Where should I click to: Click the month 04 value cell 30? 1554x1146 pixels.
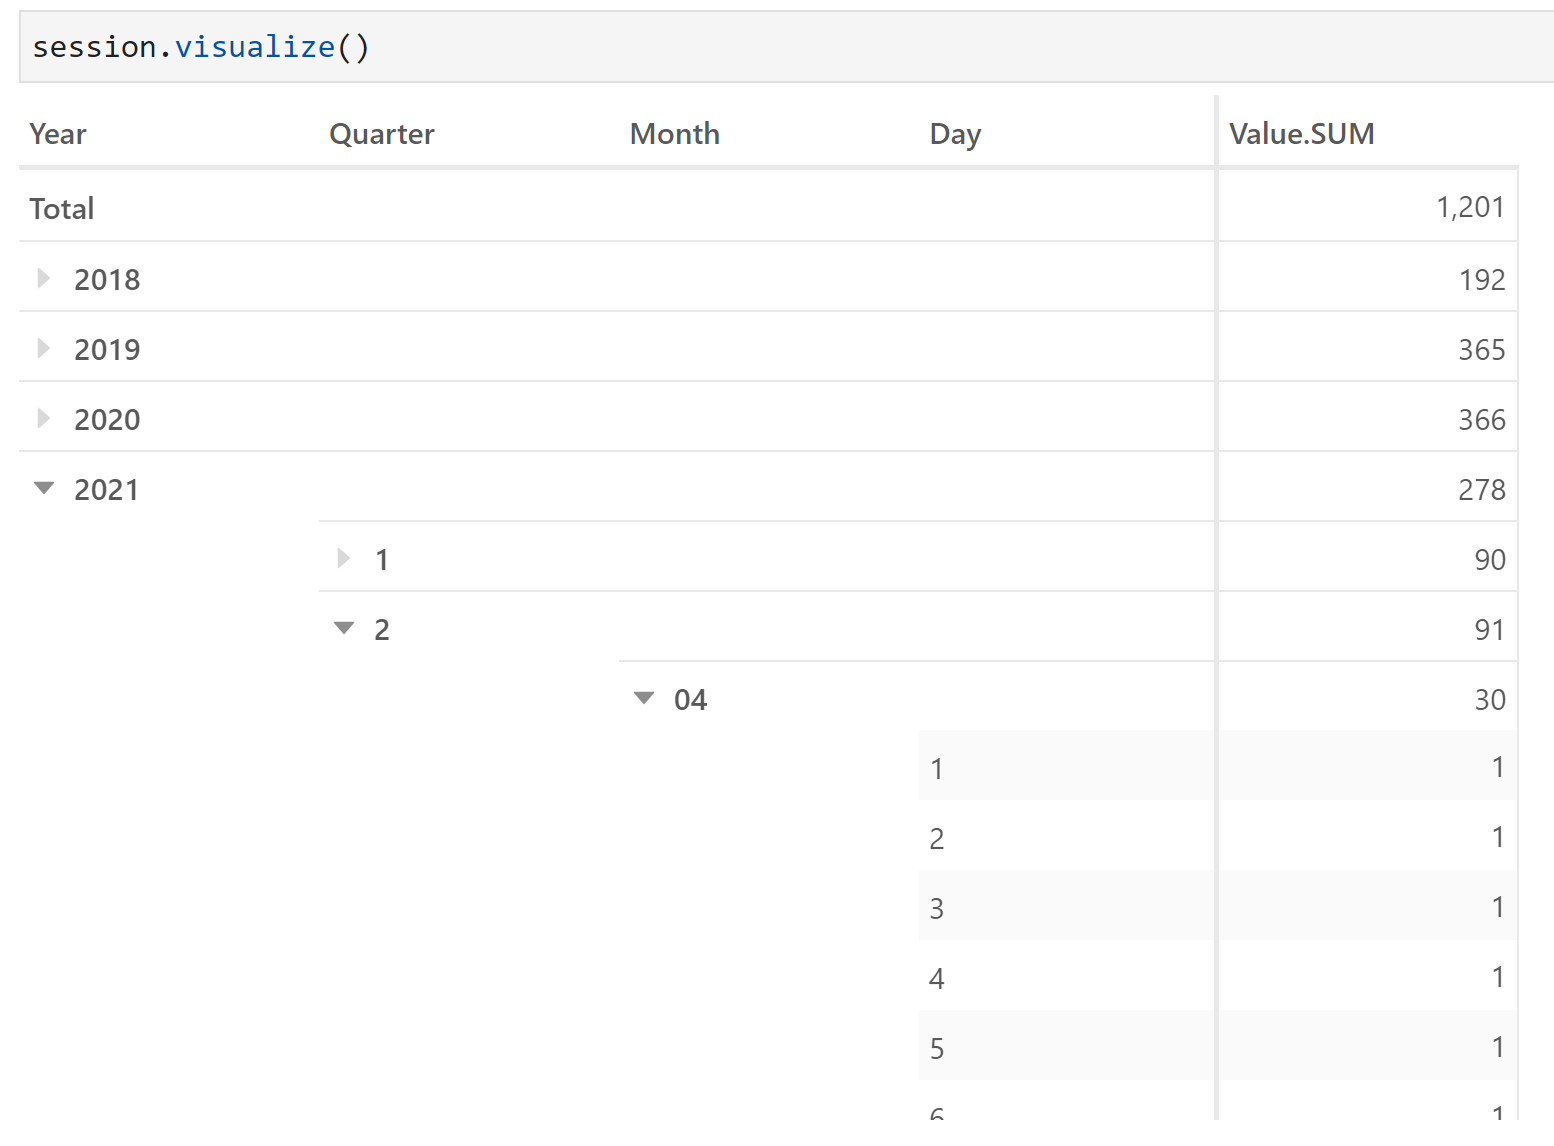click(x=1490, y=699)
